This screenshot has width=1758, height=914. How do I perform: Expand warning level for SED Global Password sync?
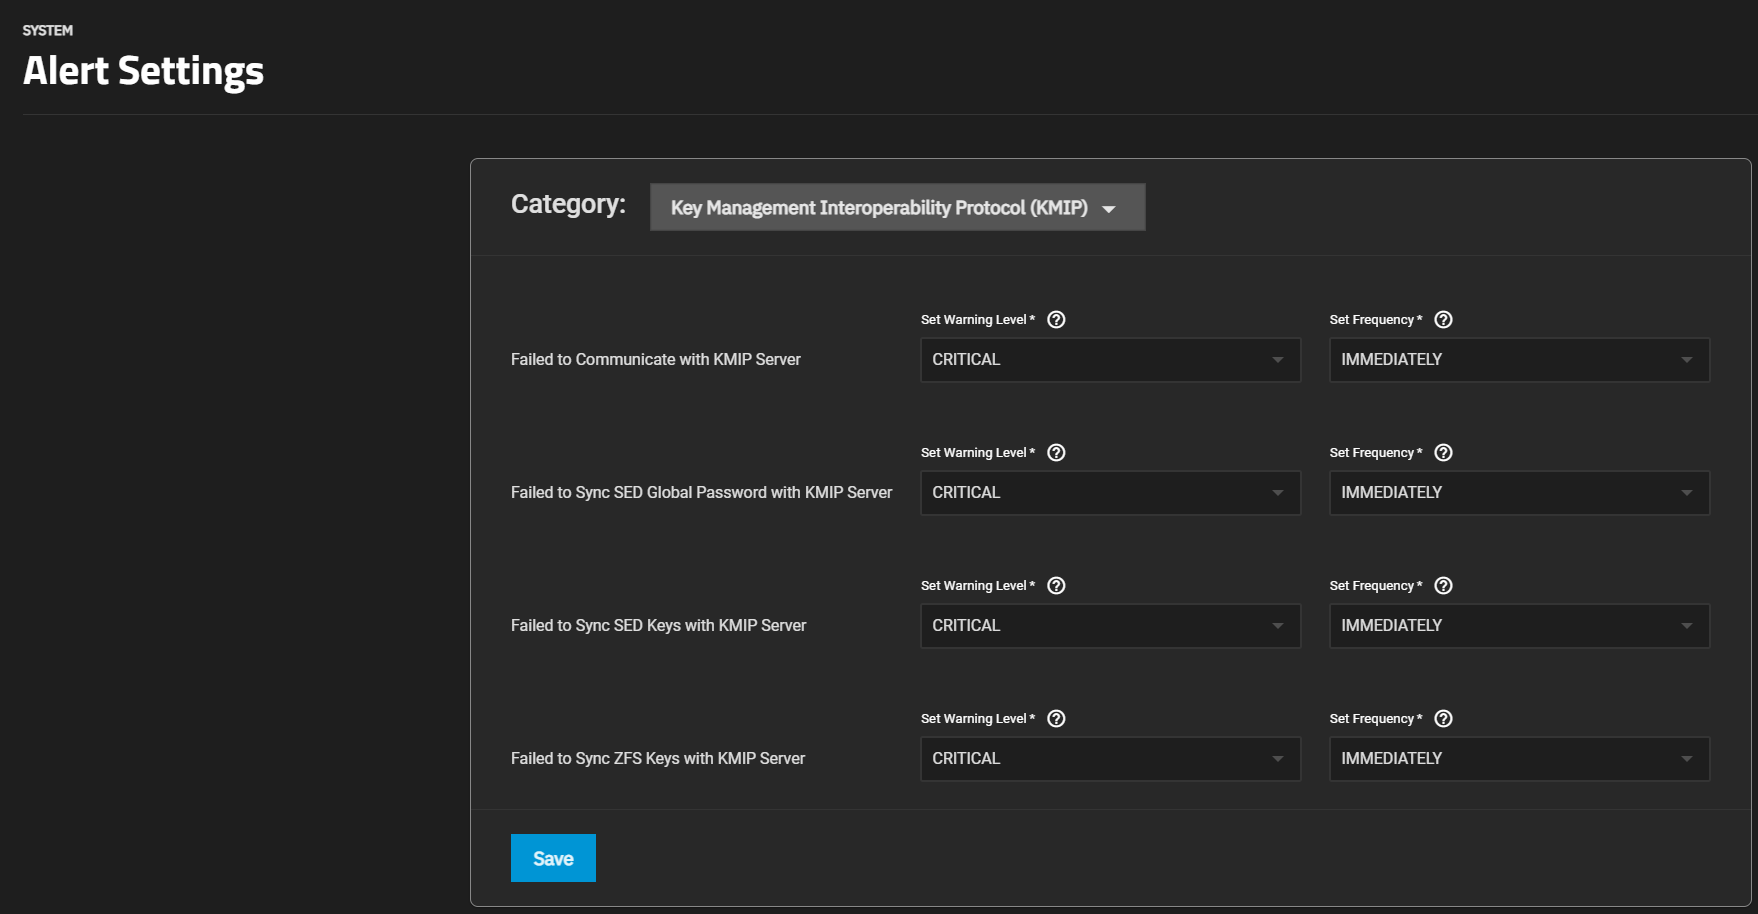(x=1109, y=493)
